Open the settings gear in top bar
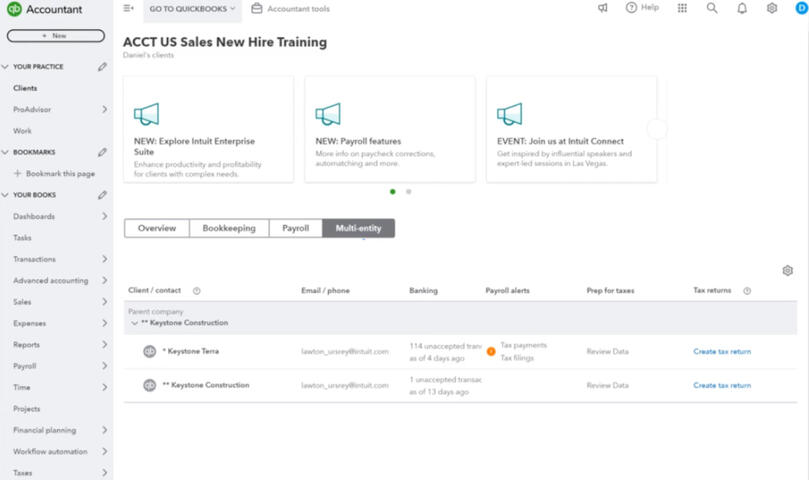Viewport: 809px width, 480px height. 772,8
